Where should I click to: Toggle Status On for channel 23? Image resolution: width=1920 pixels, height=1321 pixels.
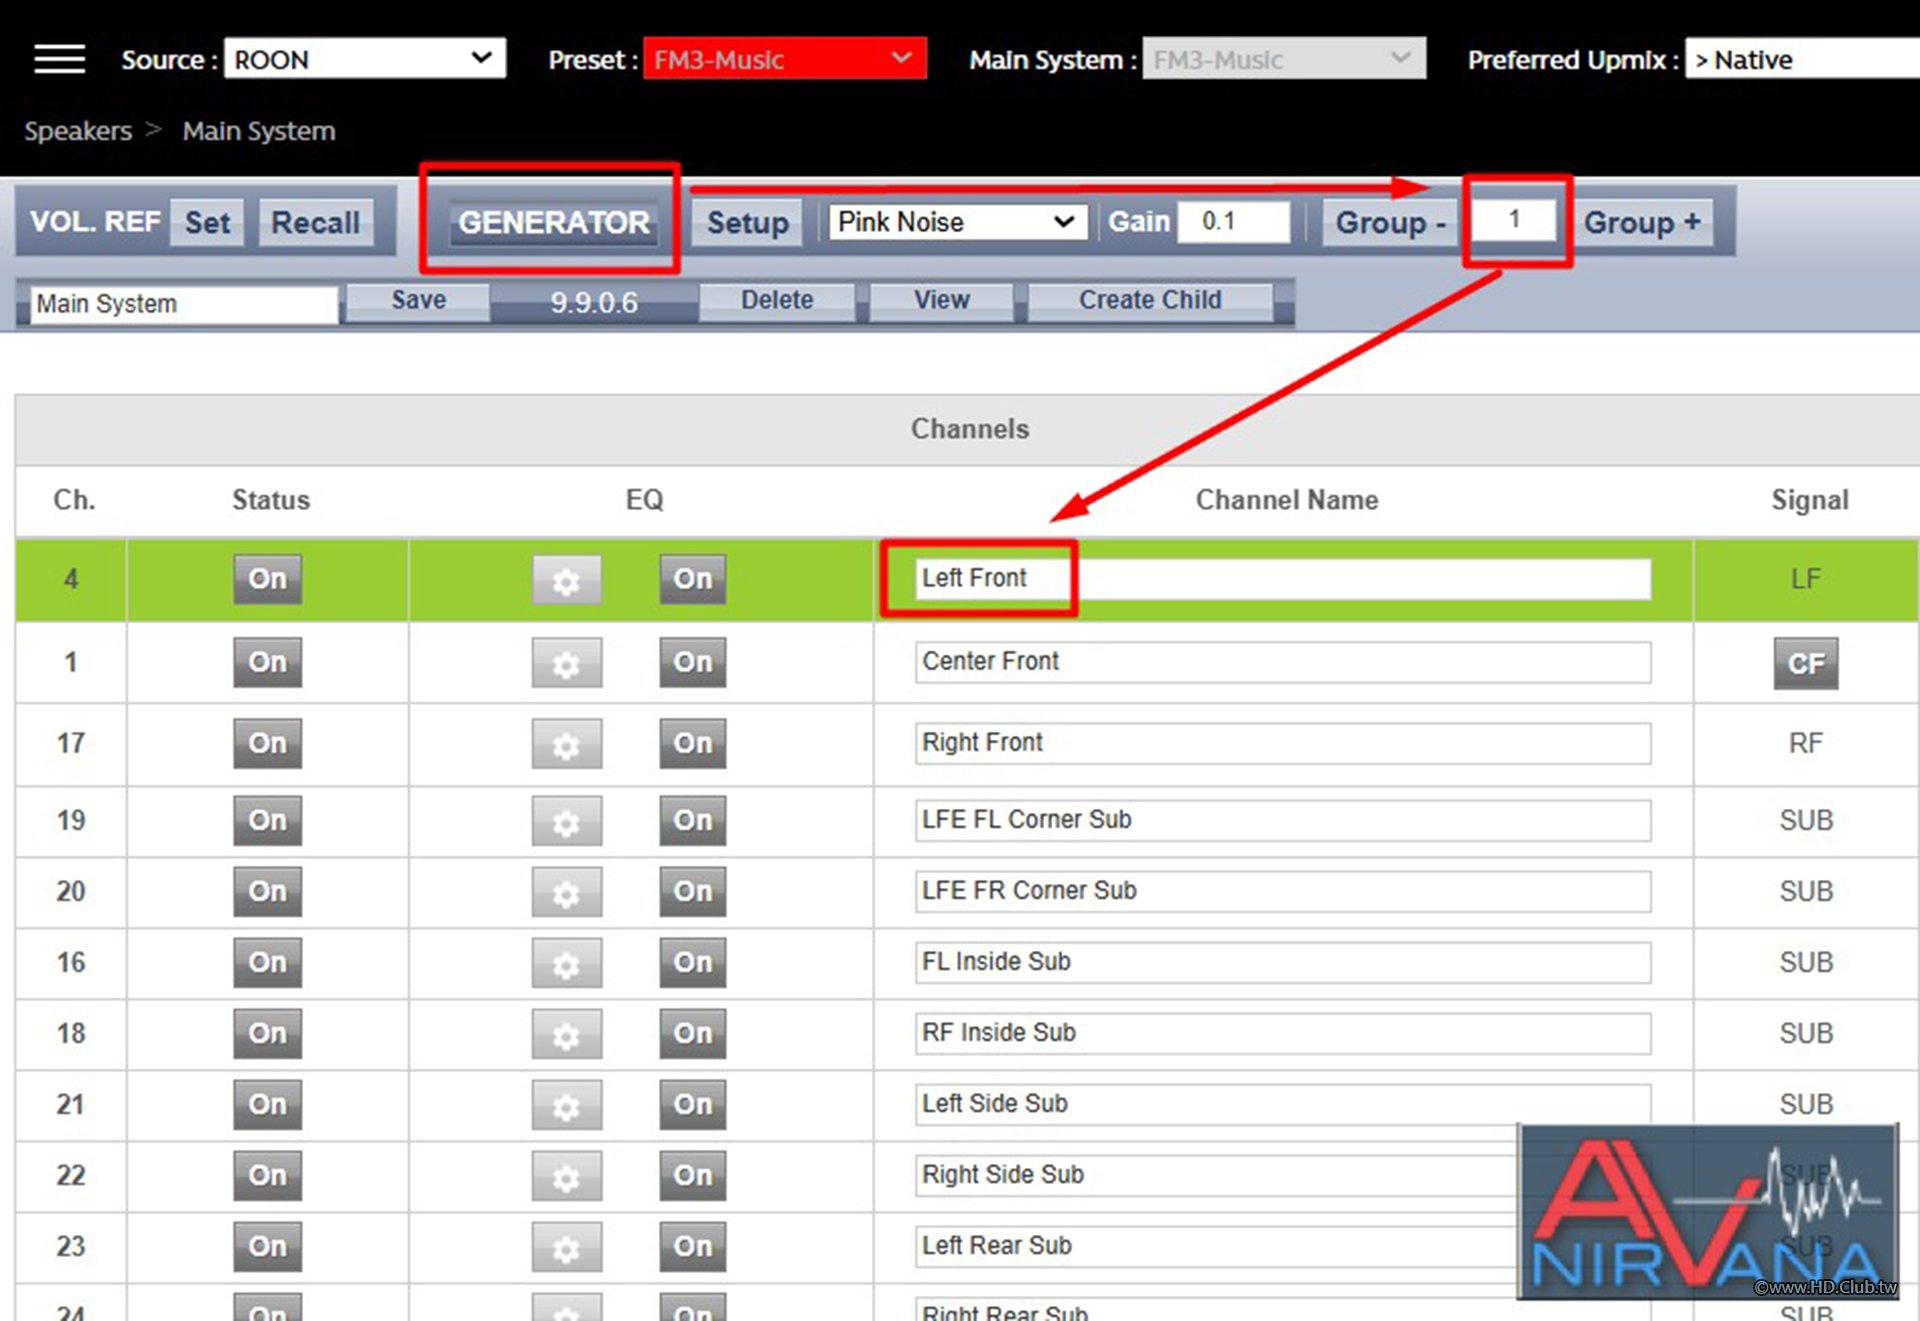[267, 1246]
